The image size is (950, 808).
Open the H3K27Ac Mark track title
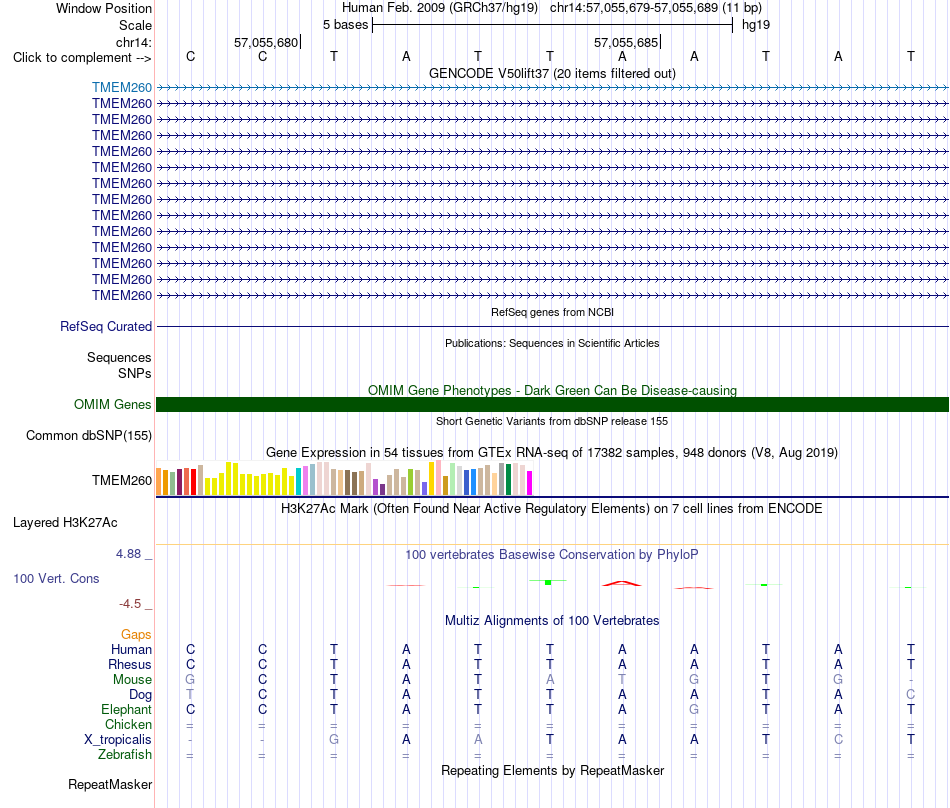point(552,508)
